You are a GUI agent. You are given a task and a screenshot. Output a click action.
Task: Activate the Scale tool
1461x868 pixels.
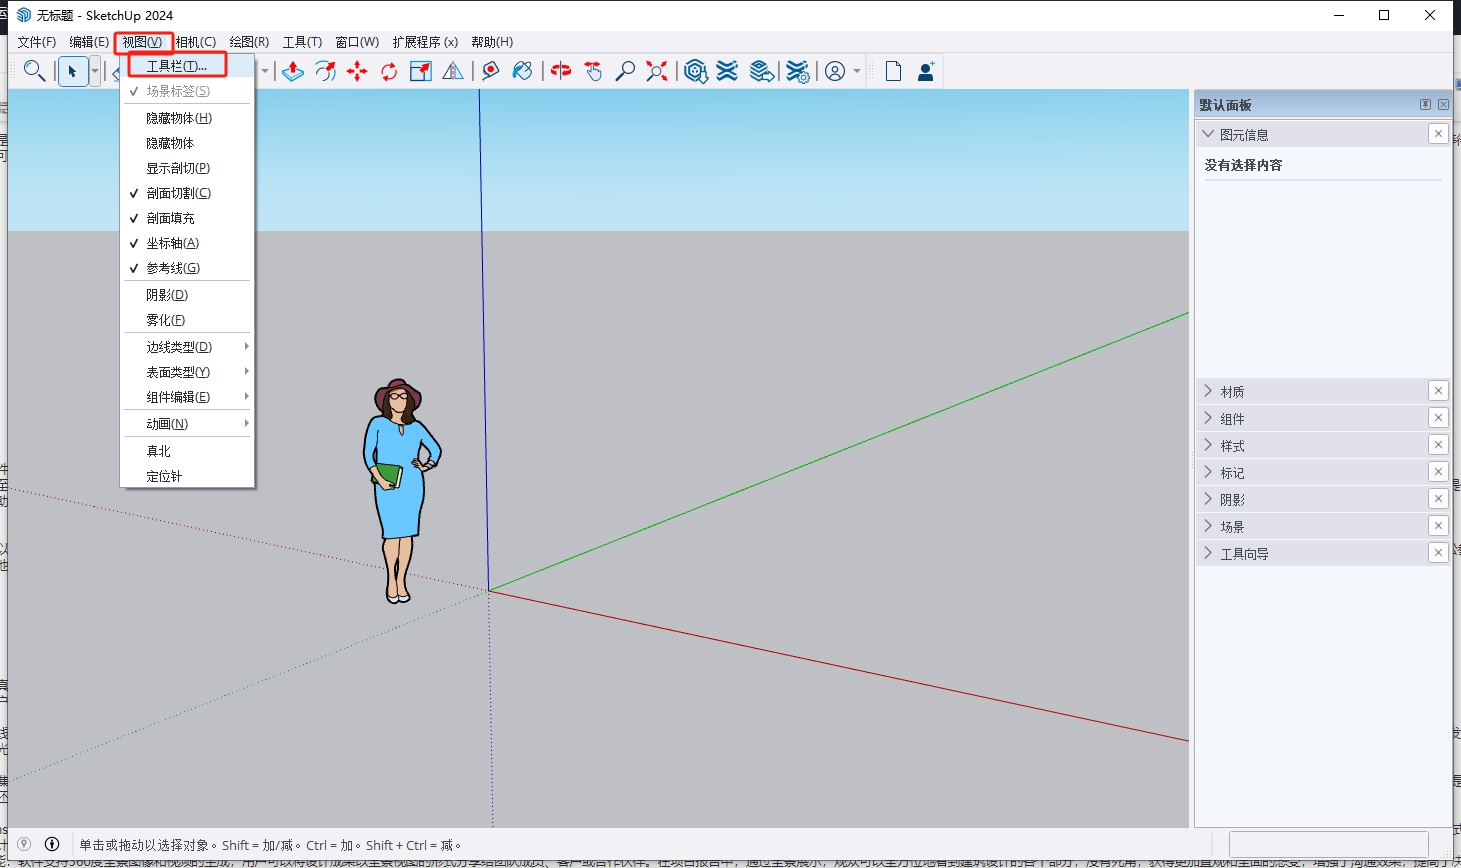(x=421, y=71)
